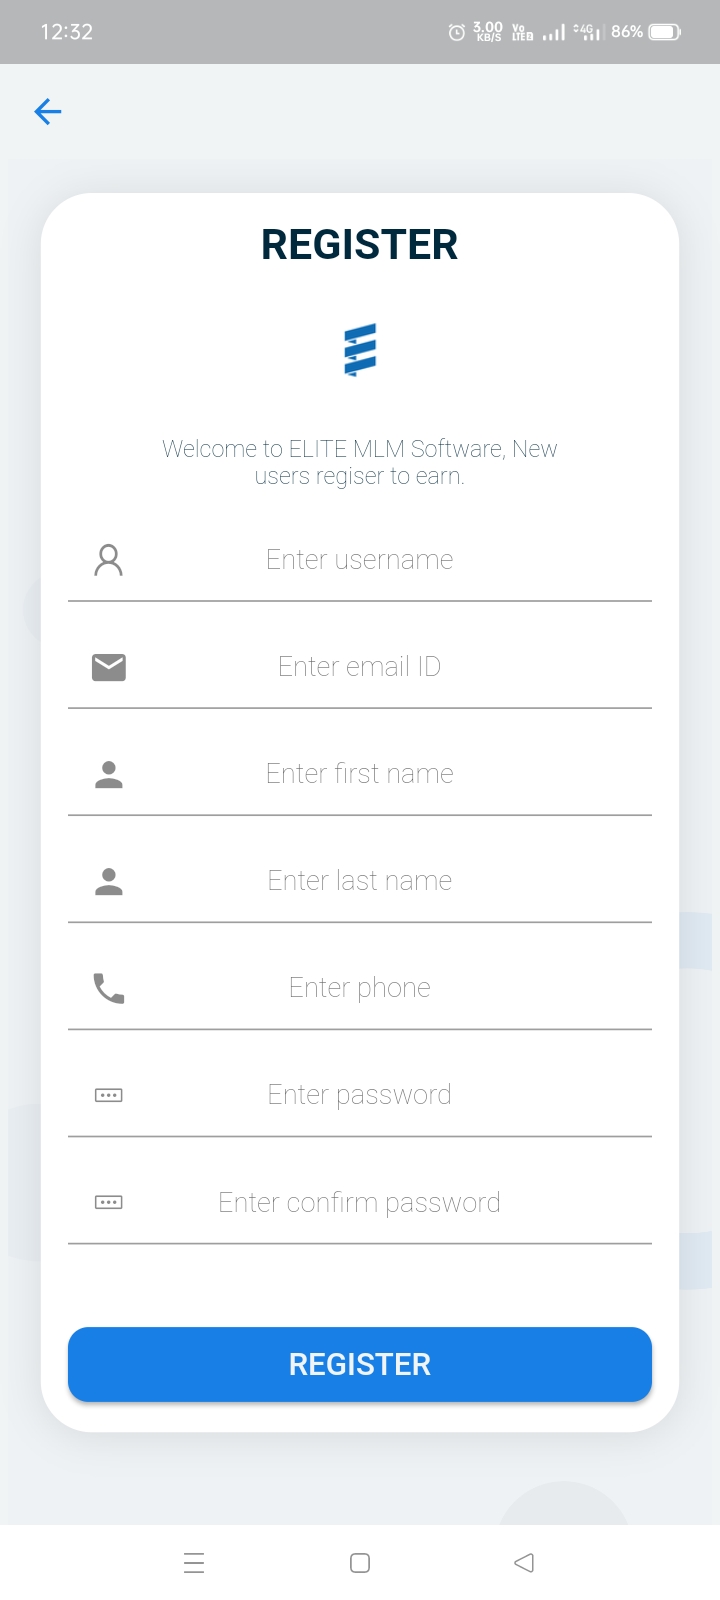Tap the confirm password dots icon
The width and height of the screenshot is (720, 1600).
[x=108, y=1202]
